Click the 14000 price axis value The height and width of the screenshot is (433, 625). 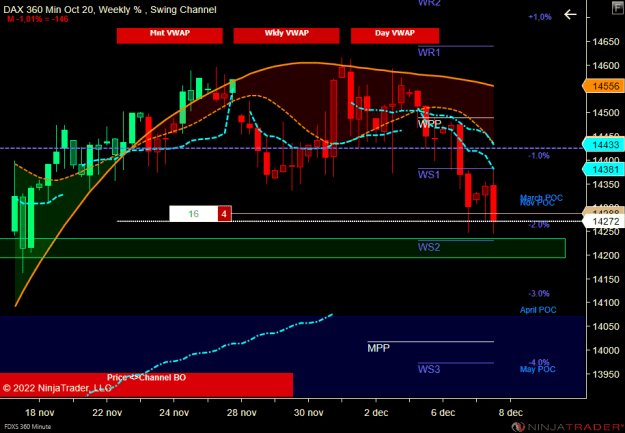pyautogui.click(x=606, y=350)
